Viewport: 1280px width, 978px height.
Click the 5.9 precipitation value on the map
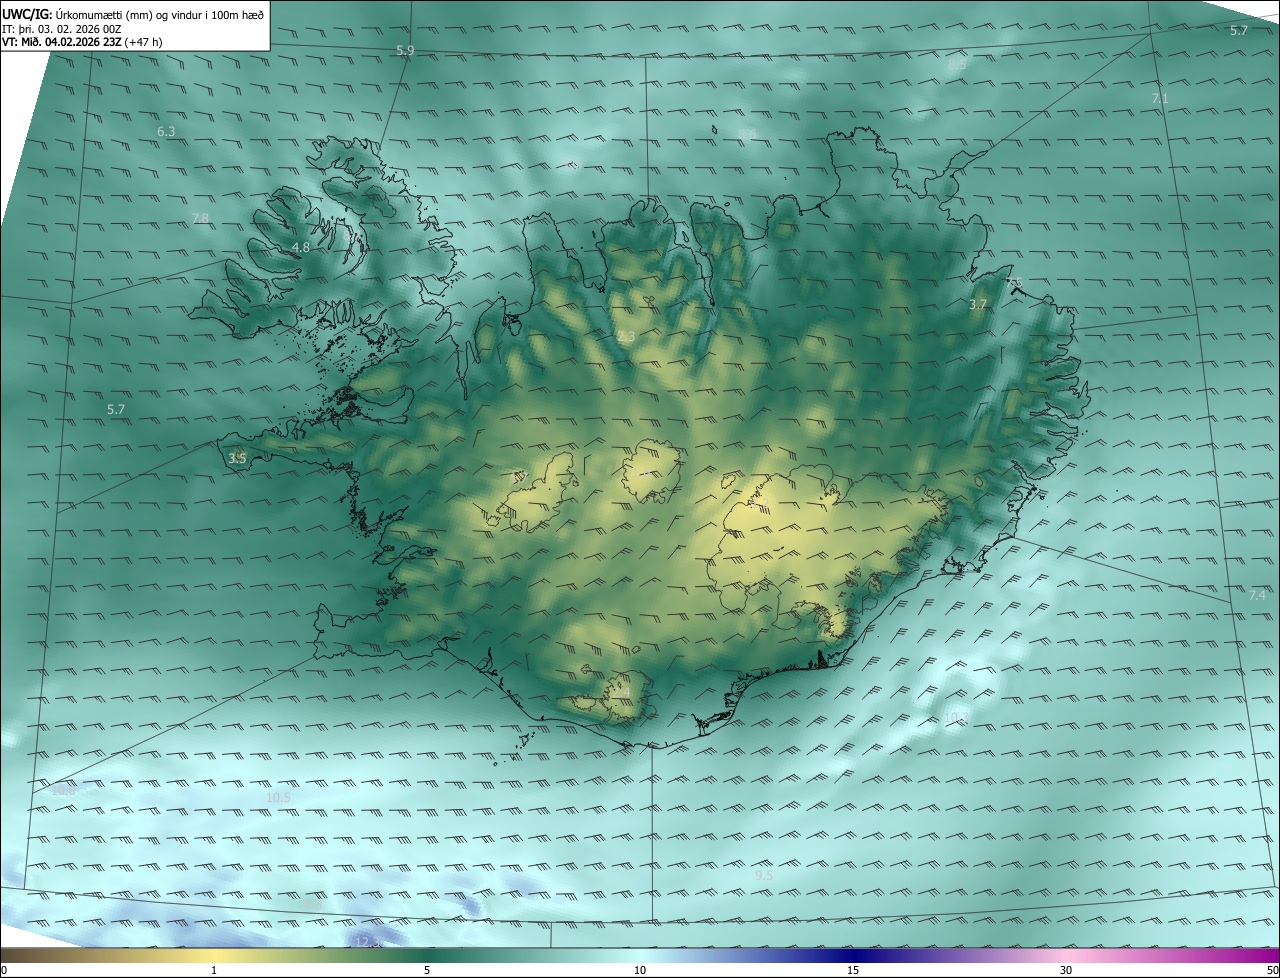tap(405, 50)
